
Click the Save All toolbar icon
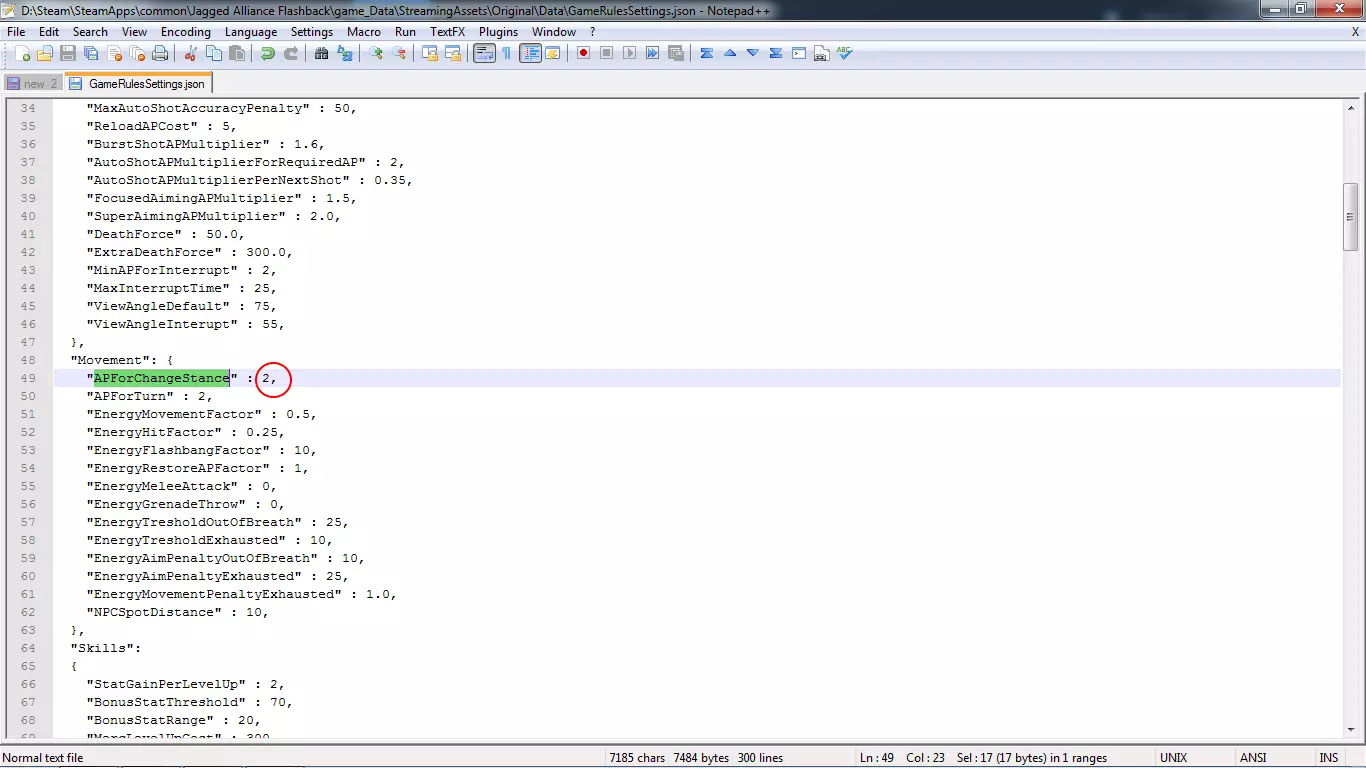[91, 53]
